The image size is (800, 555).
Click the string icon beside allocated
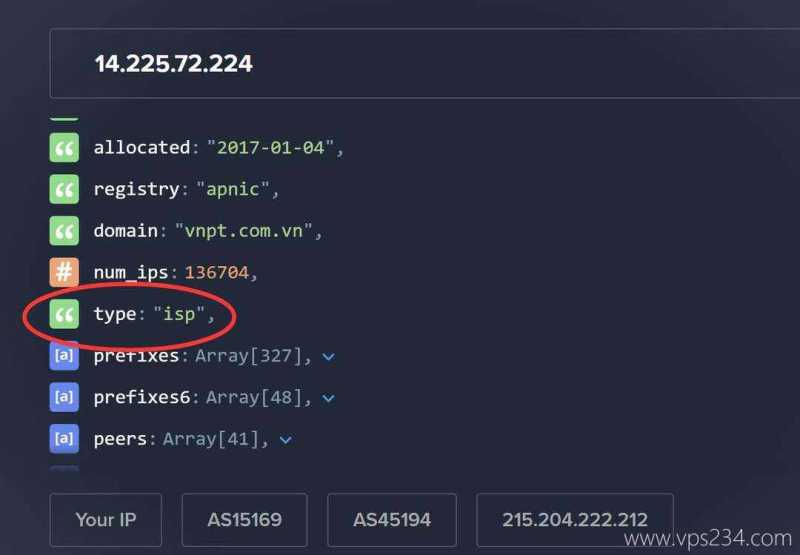[64, 147]
